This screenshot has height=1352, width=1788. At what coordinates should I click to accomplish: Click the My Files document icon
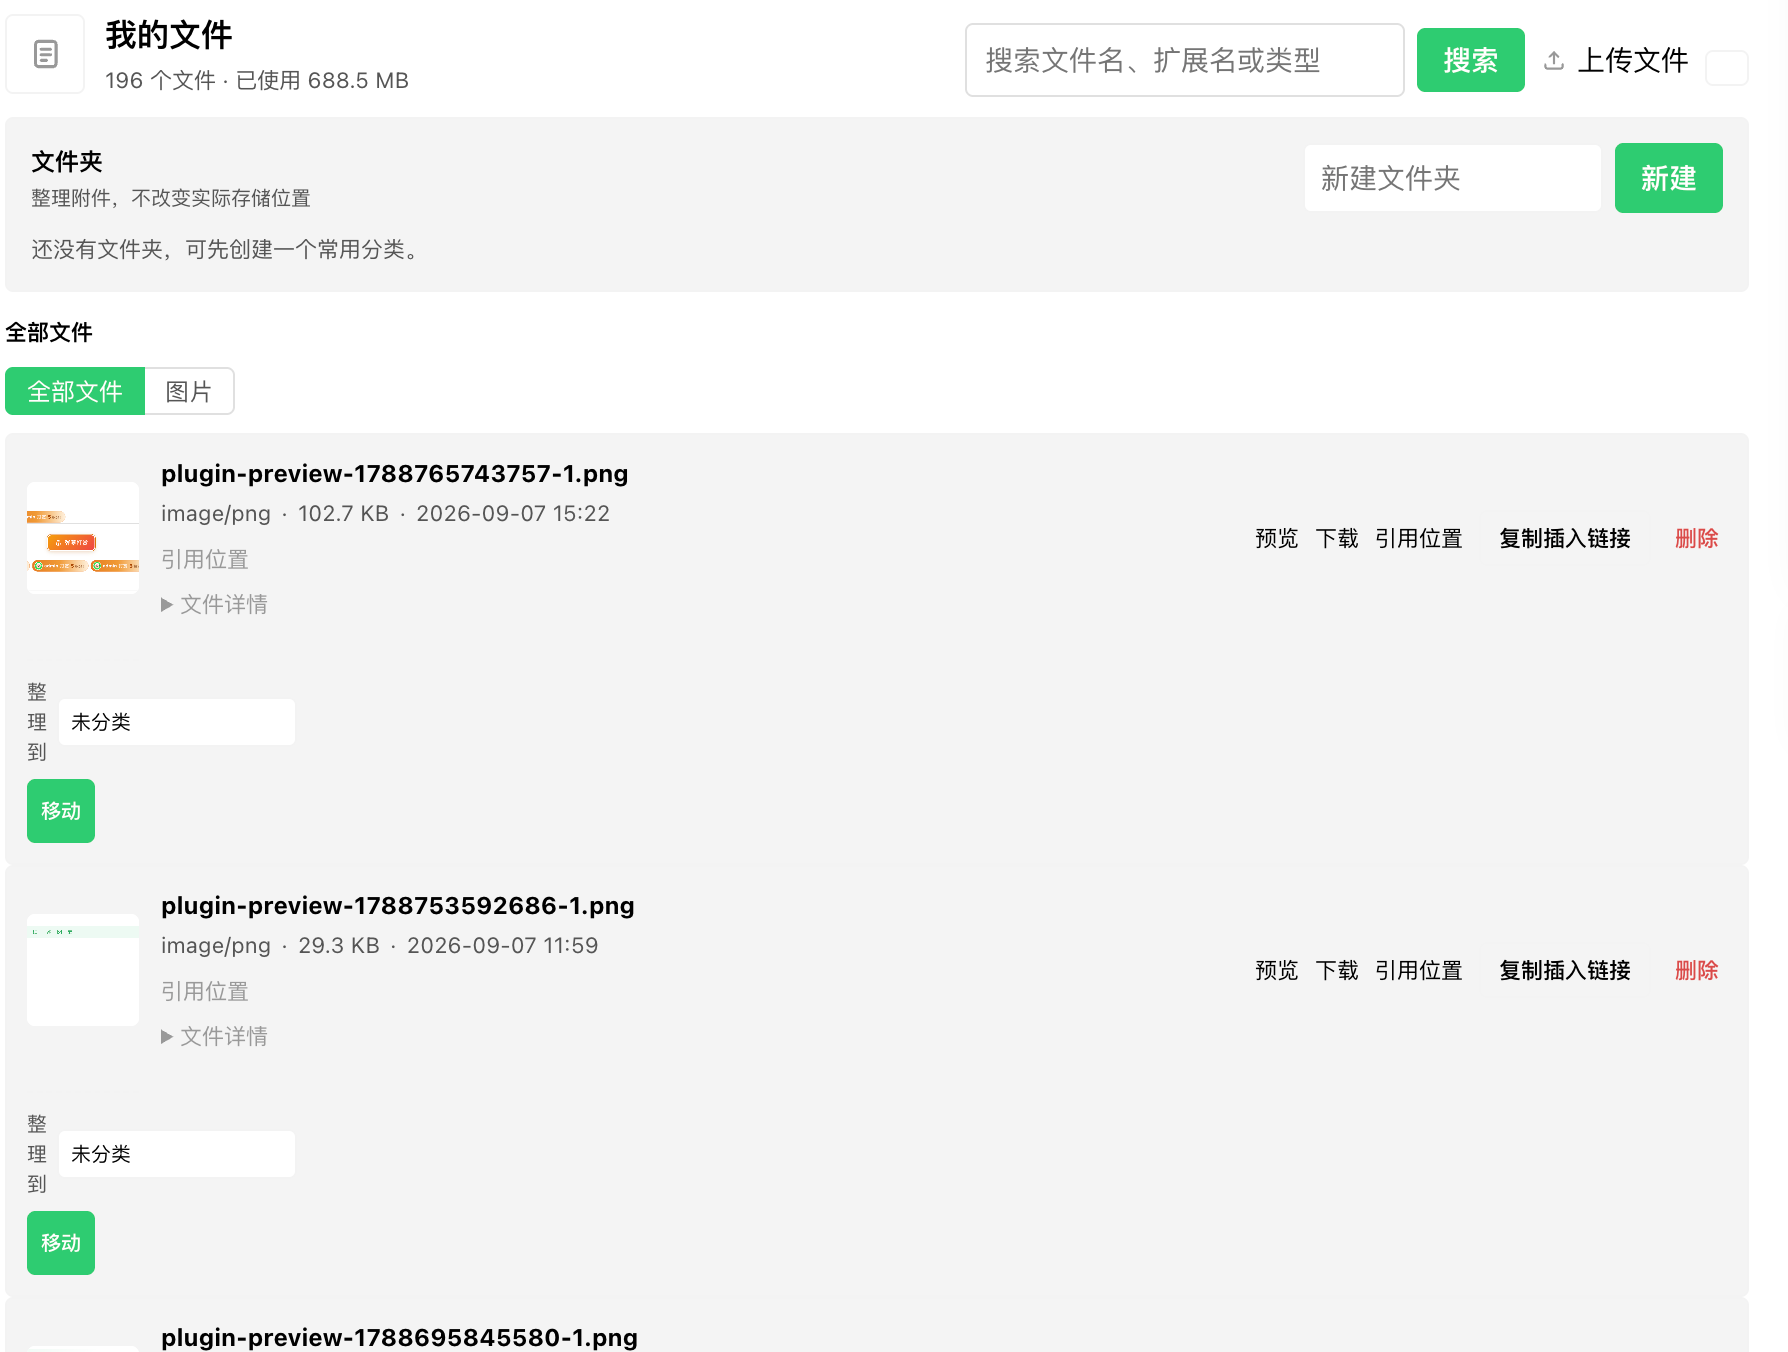(x=45, y=54)
